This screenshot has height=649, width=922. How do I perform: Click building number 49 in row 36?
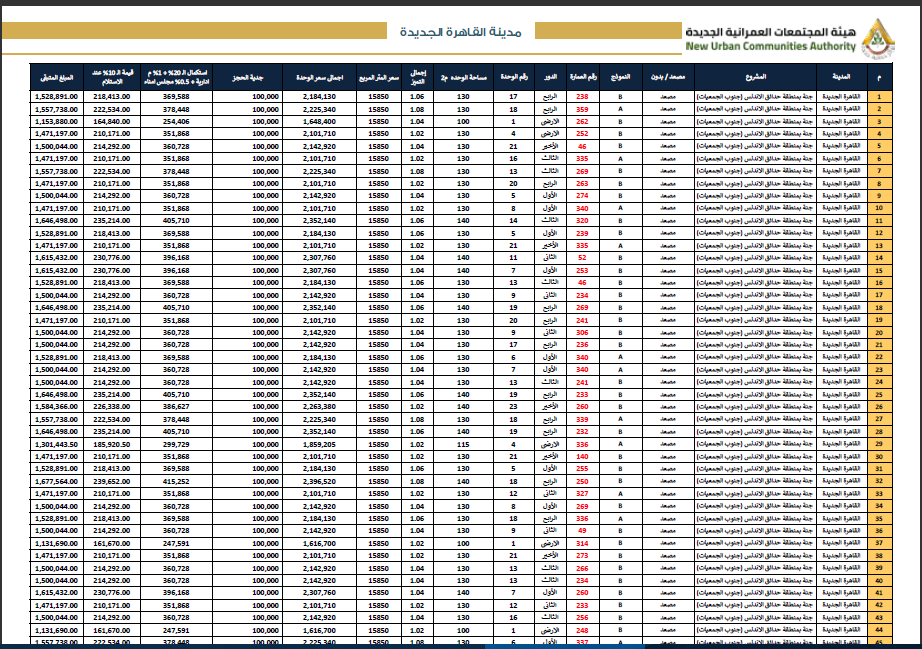point(582,531)
